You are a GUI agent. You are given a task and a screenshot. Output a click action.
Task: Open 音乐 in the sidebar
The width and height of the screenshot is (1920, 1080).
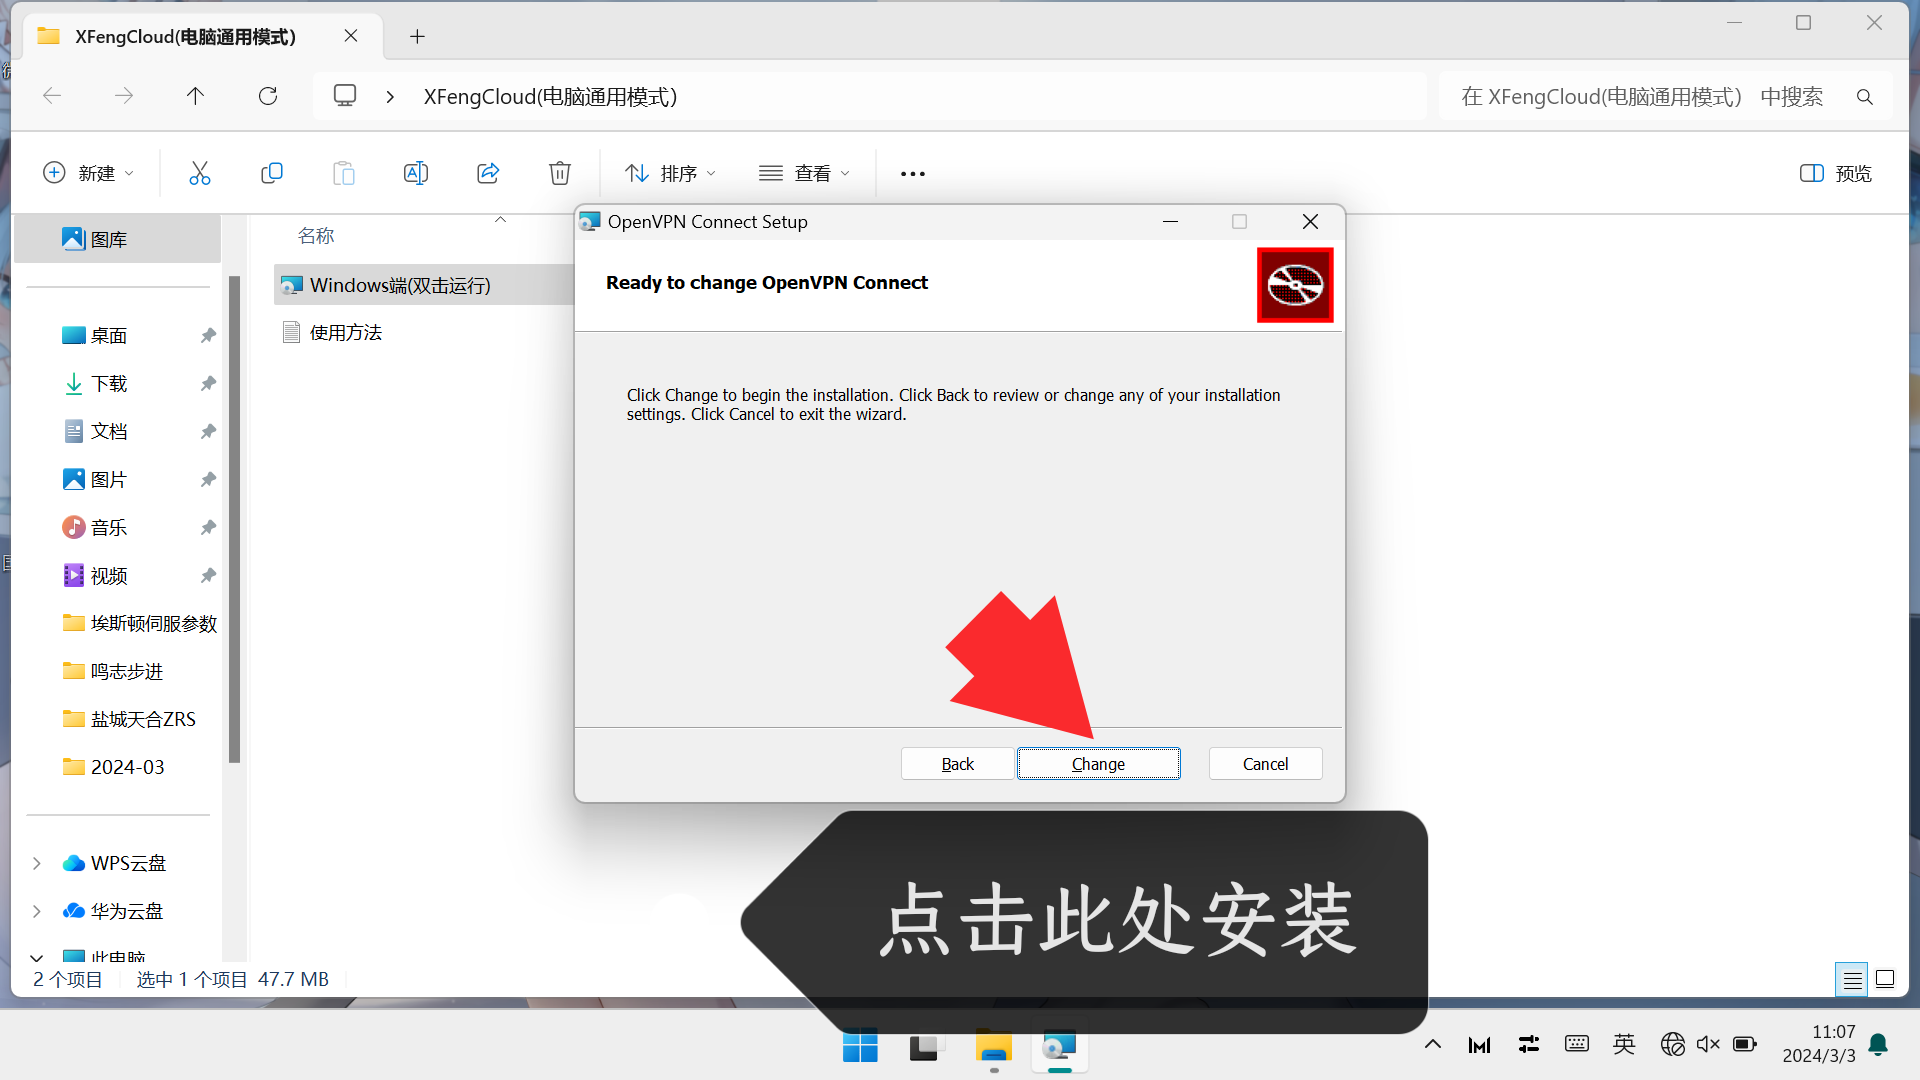tap(108, 527)
